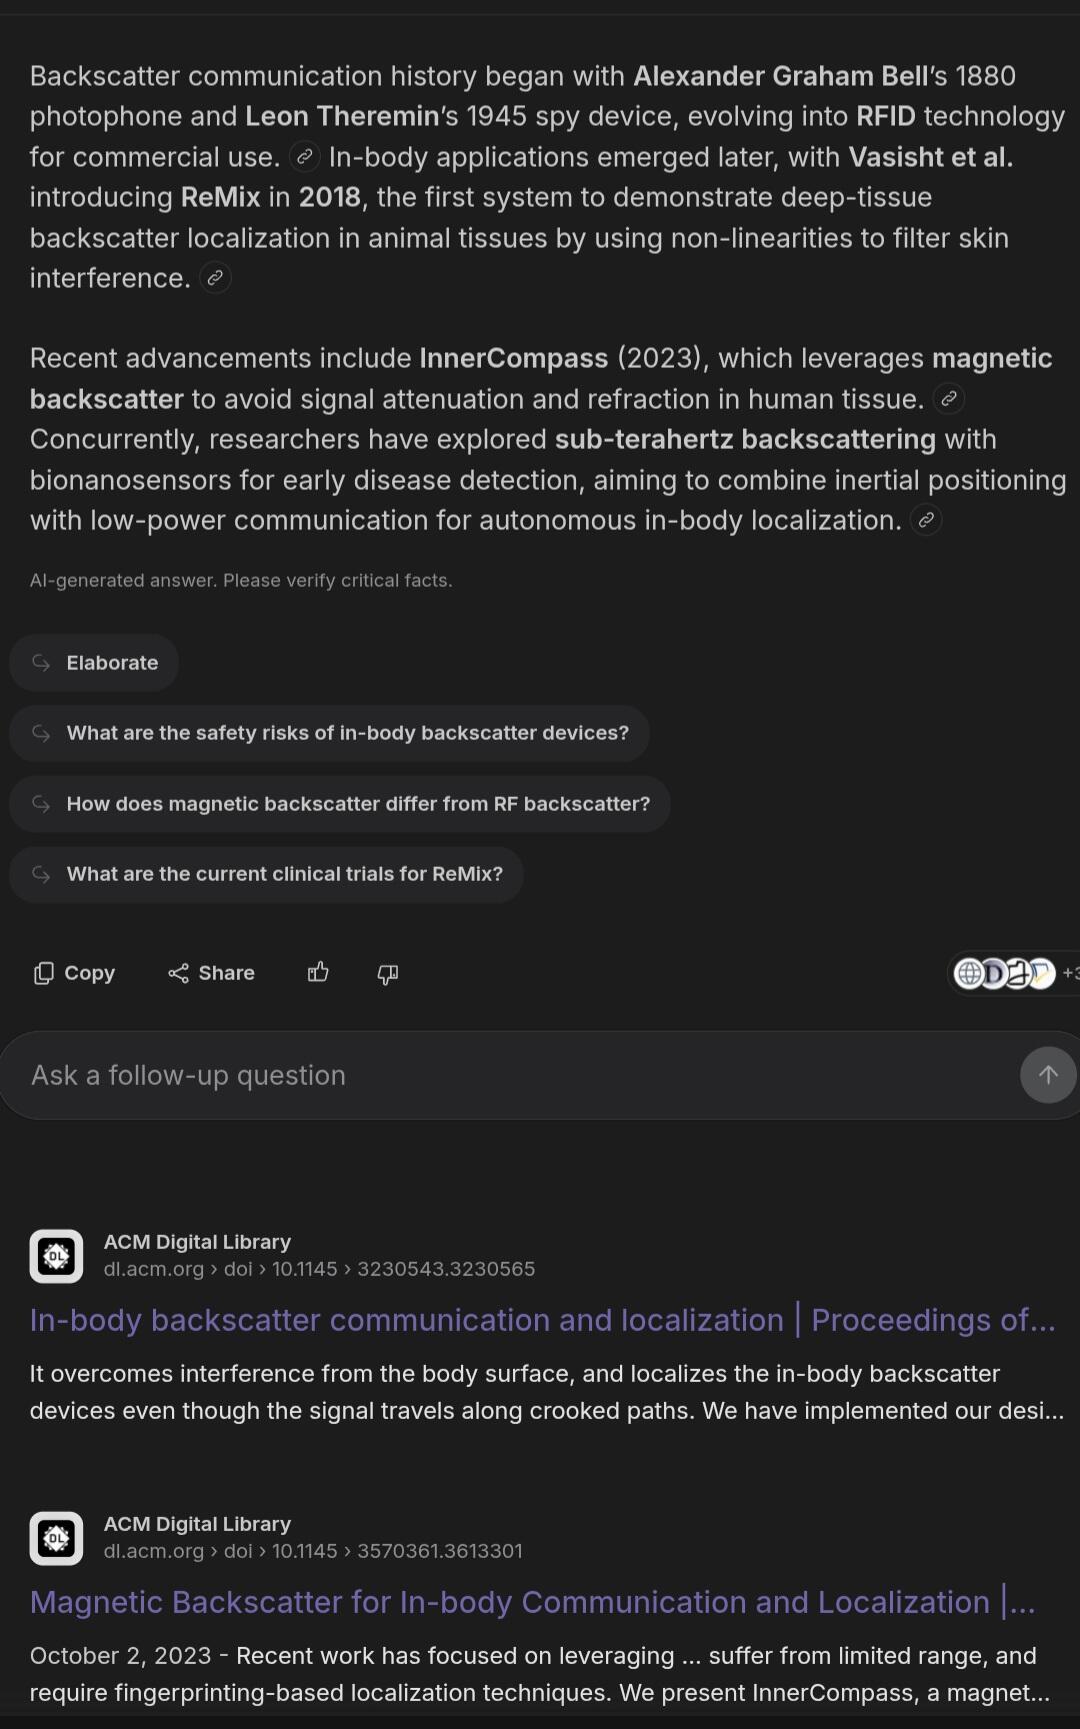
Task: Copy the AI-generated answer
Action: (74, 973)
